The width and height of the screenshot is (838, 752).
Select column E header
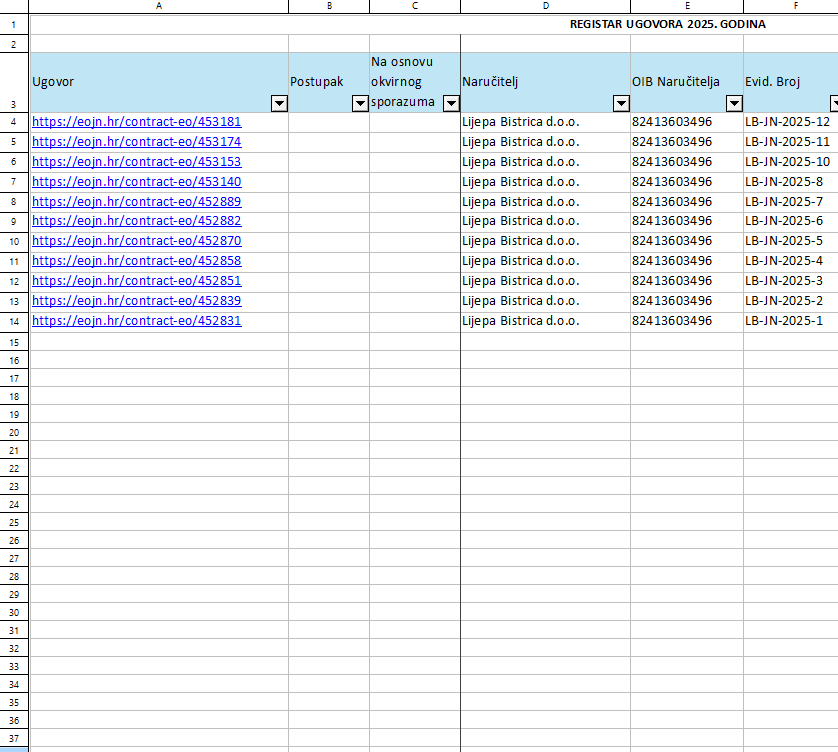point(687,6)
